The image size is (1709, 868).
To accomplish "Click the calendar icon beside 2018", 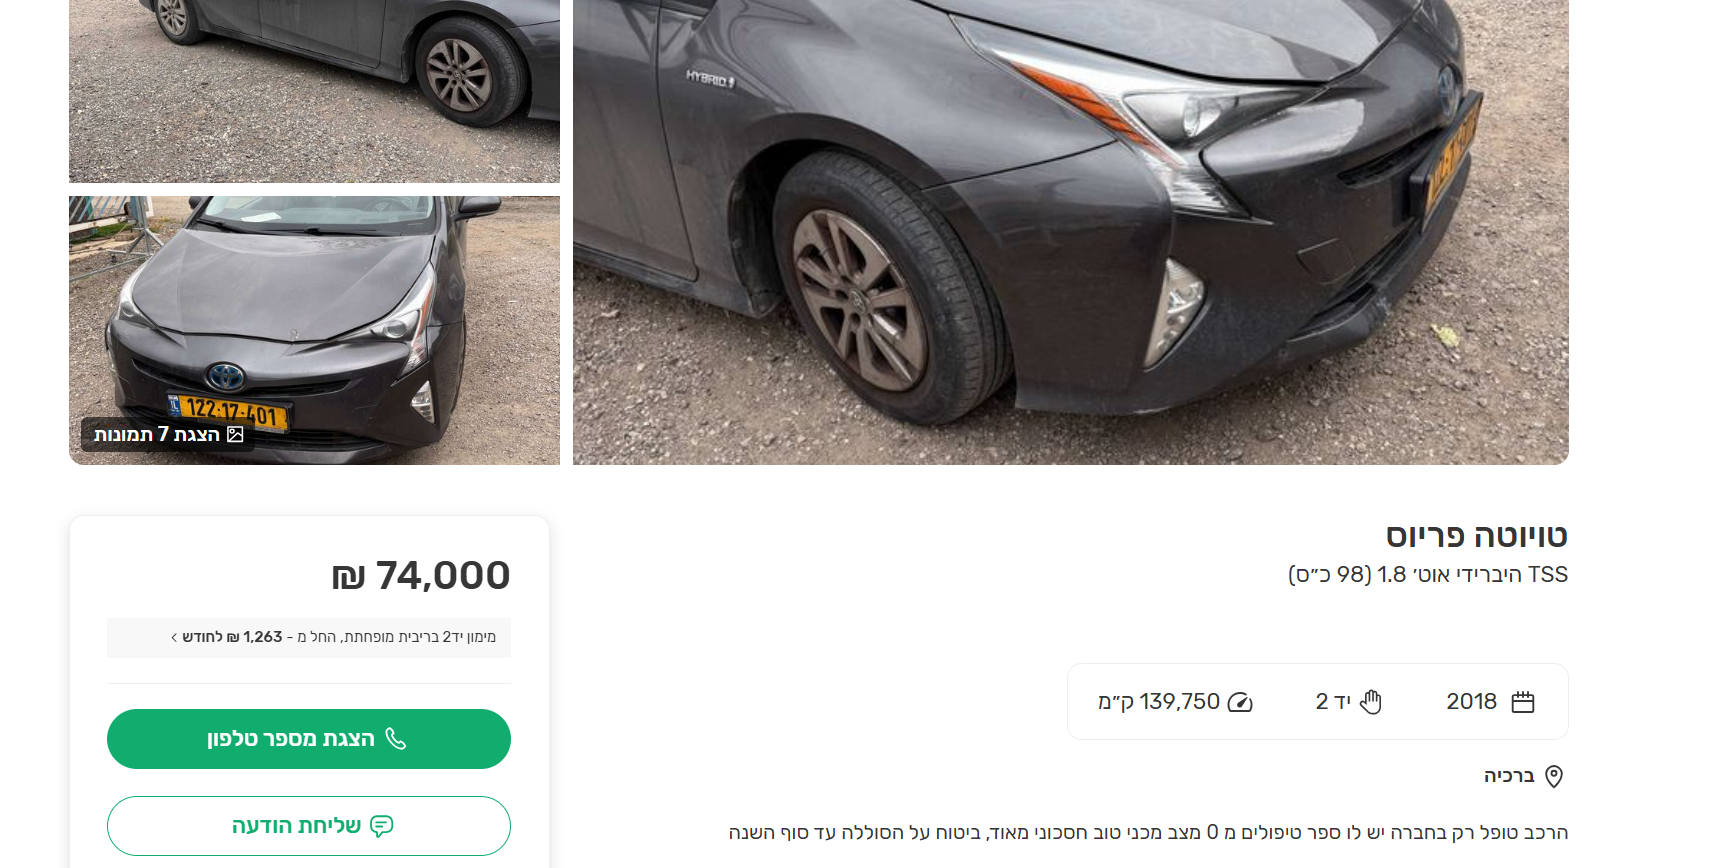I will point(1522,702).
